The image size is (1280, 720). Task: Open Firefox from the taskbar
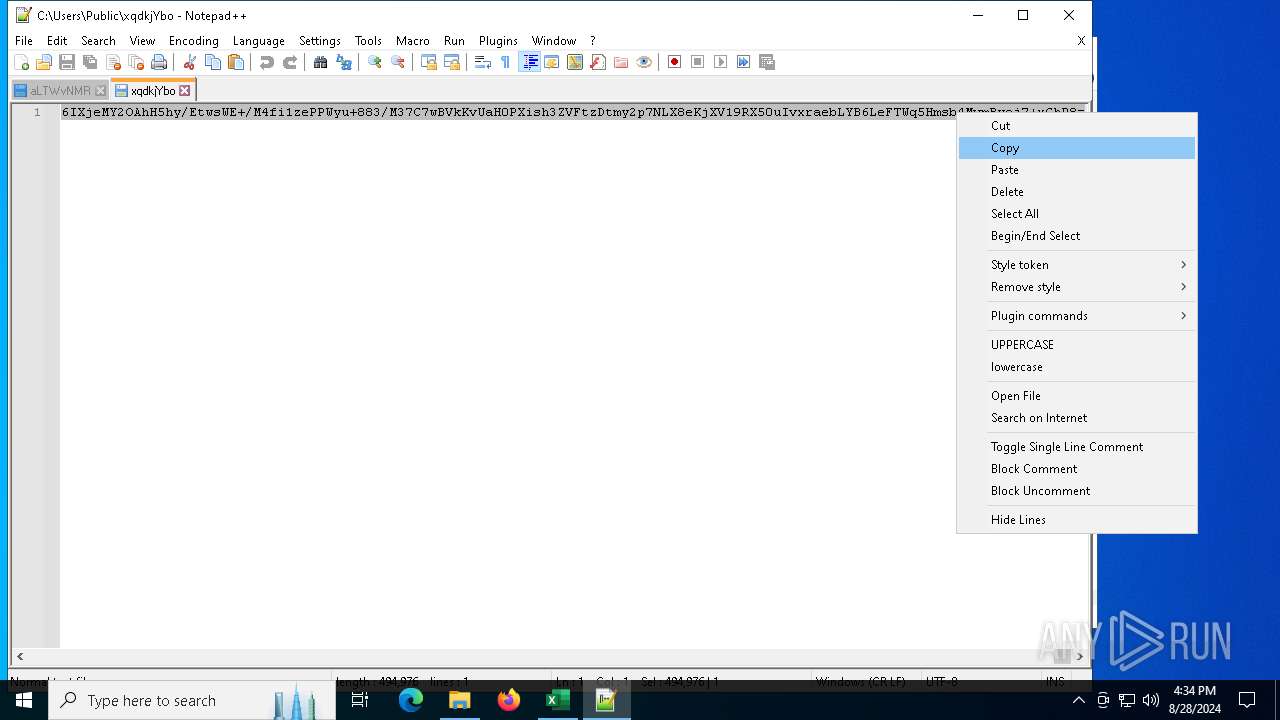point(509,701)
